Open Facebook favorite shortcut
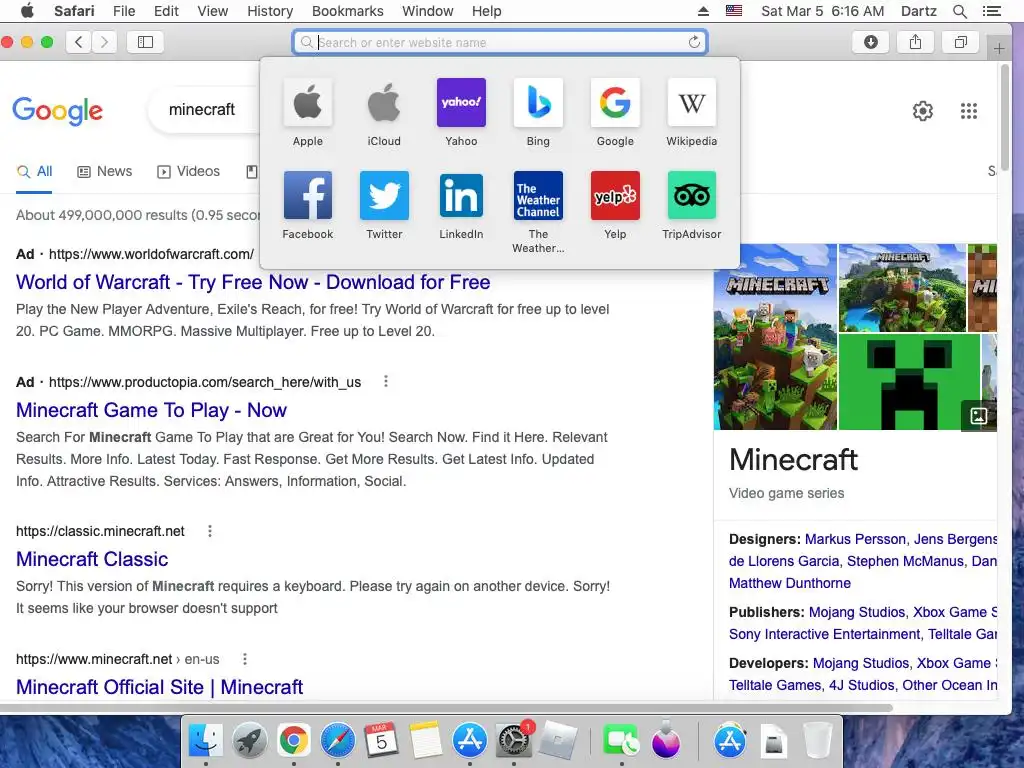This screenshot has height=768, width=1024. pyautogui.click(x=308, y=196)
